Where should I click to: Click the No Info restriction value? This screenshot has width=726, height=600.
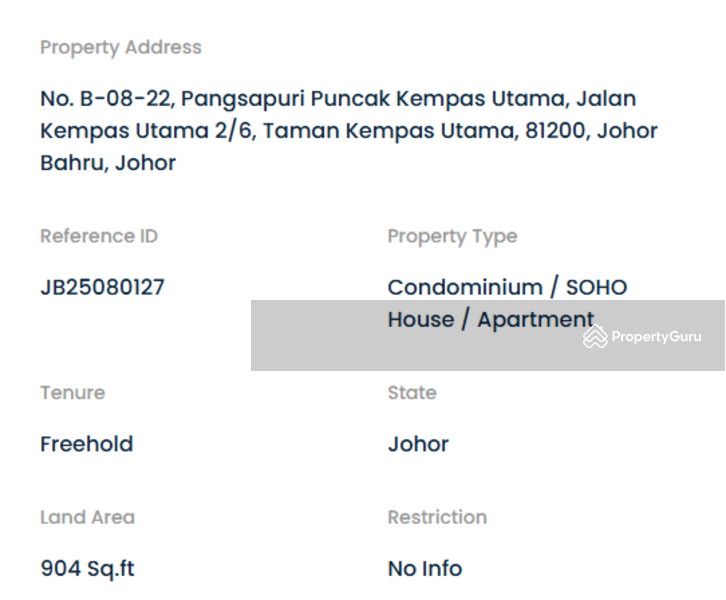[x=425, y=569]
